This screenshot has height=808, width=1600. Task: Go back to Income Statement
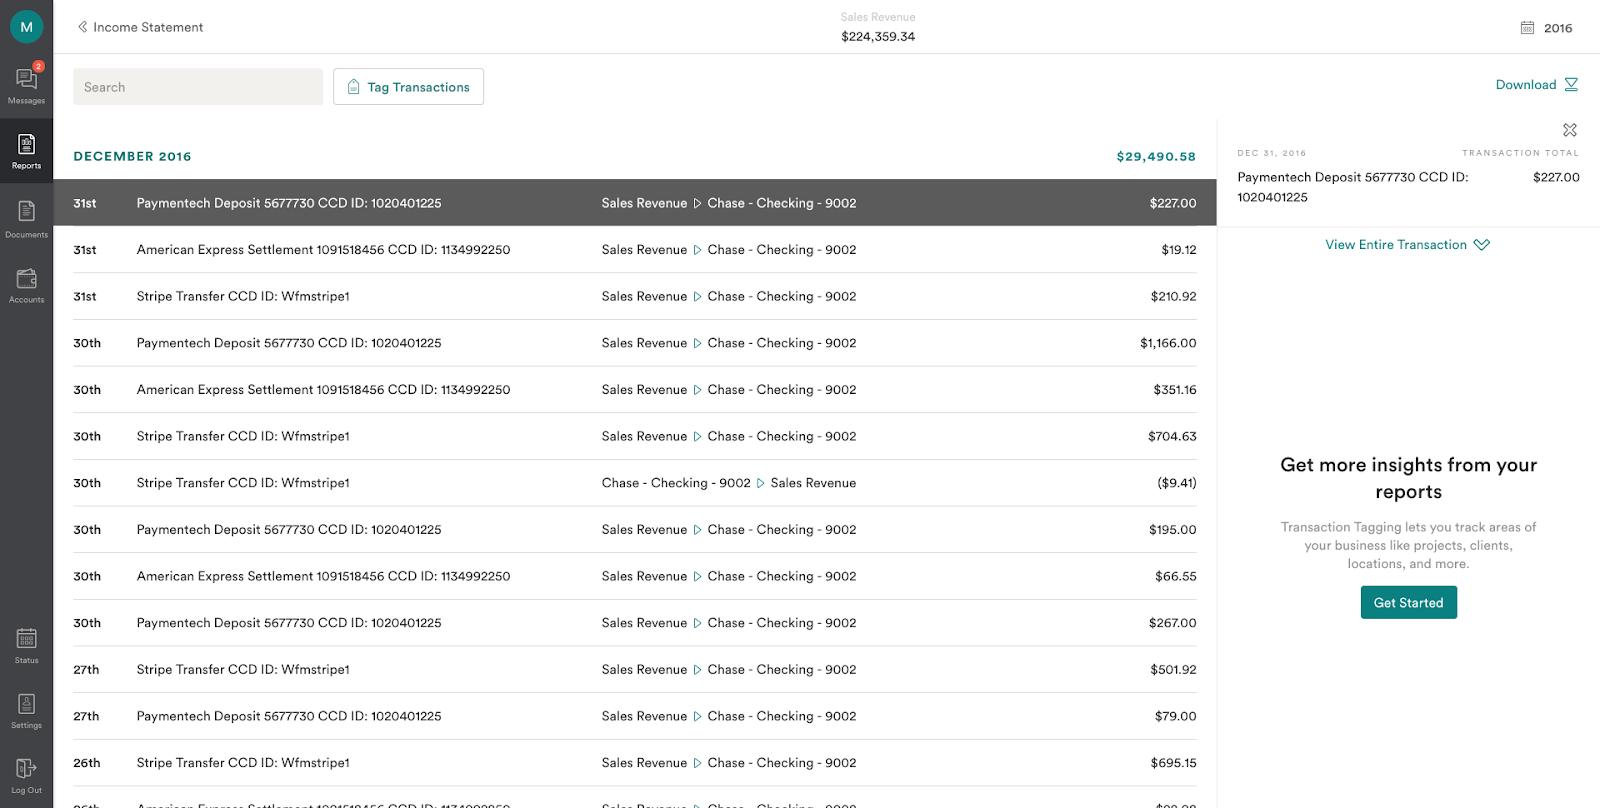140,27
